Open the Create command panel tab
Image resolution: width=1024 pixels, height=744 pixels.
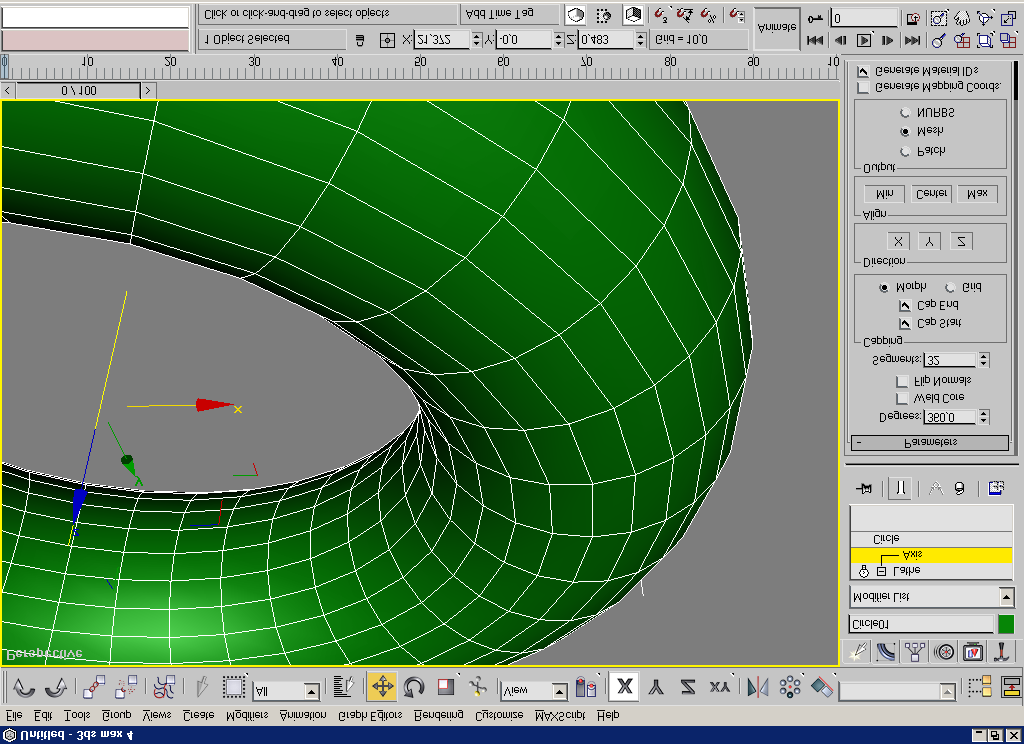pyautogui.click(x=858, y=651)
